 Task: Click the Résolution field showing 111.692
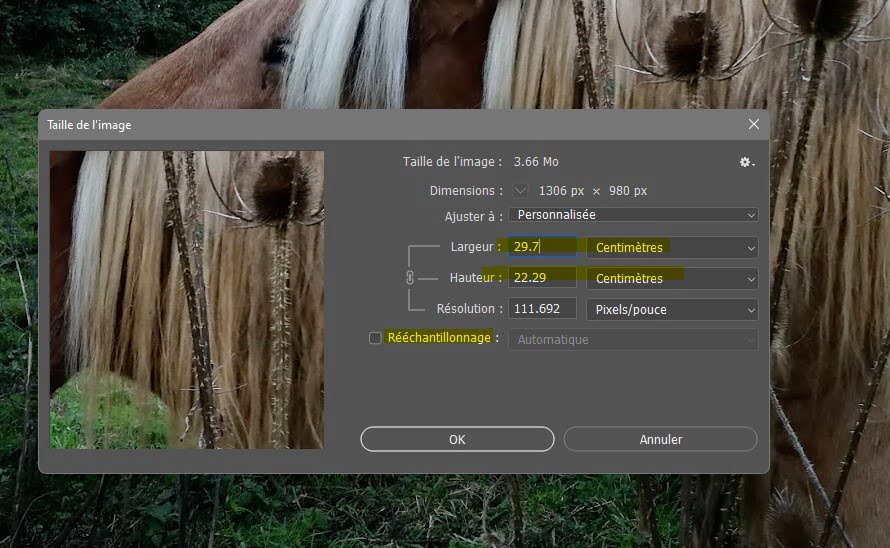[x=542, y=309]
